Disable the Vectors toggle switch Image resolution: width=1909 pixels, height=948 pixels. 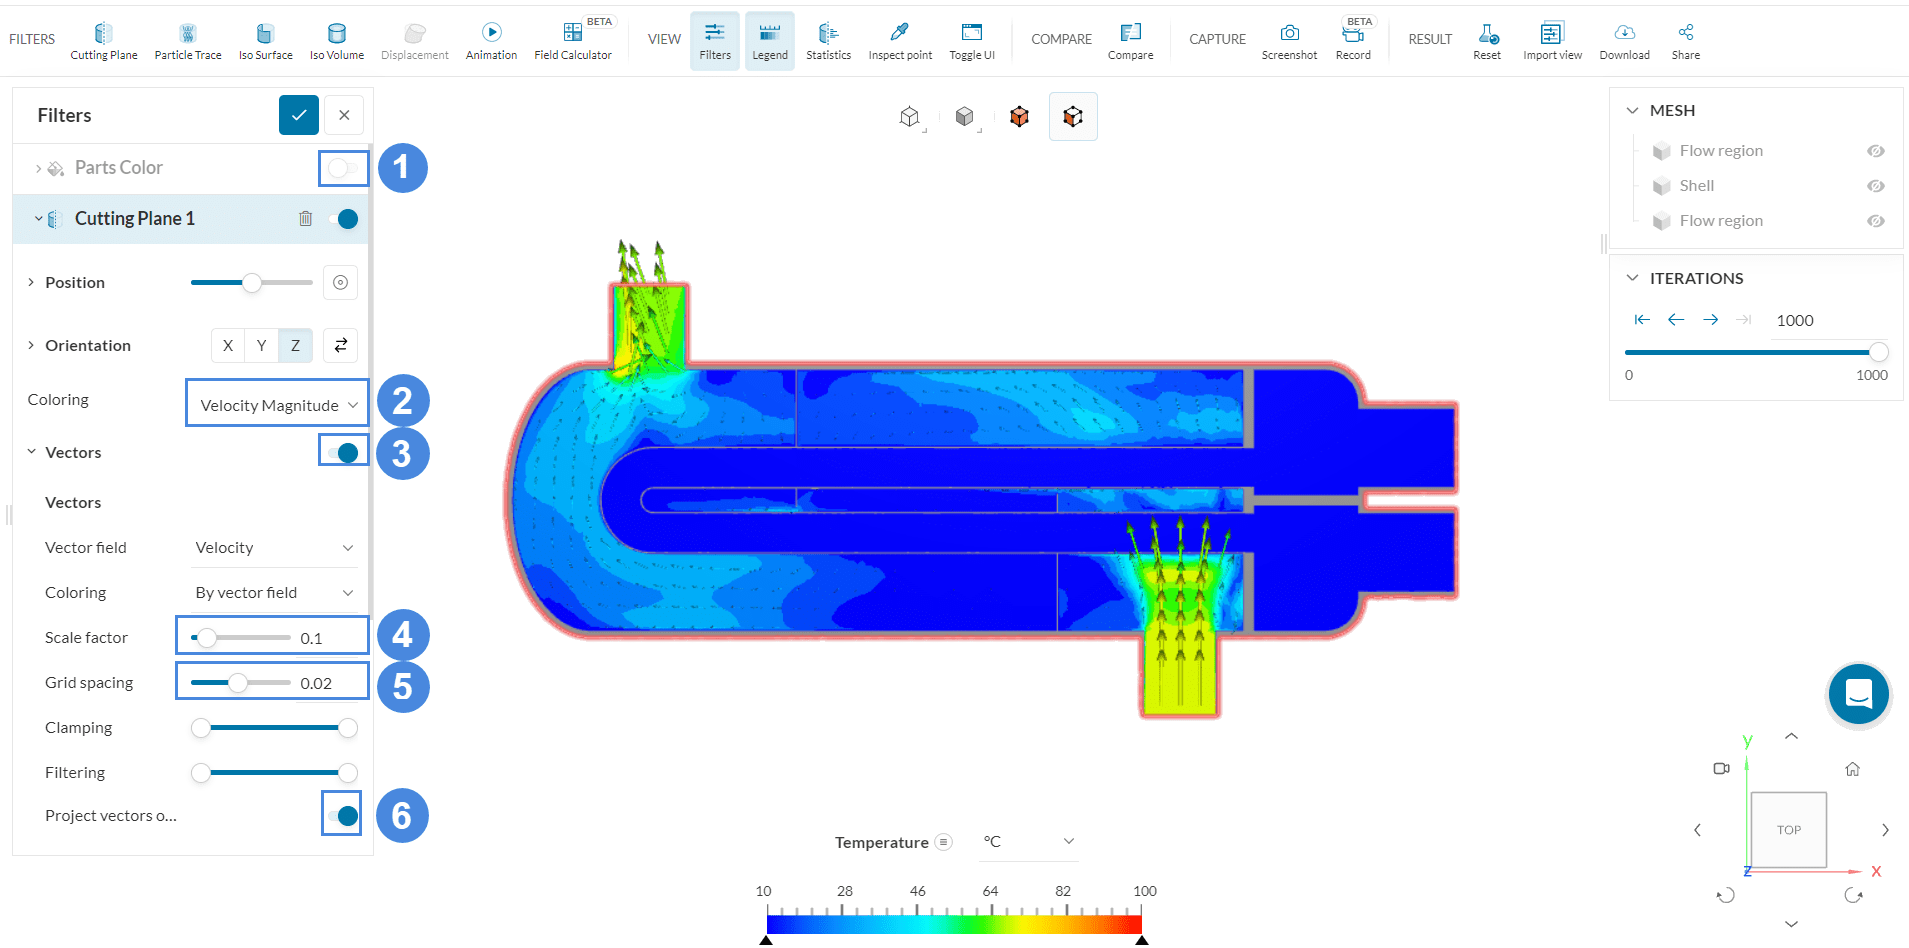tap(344, 453)
